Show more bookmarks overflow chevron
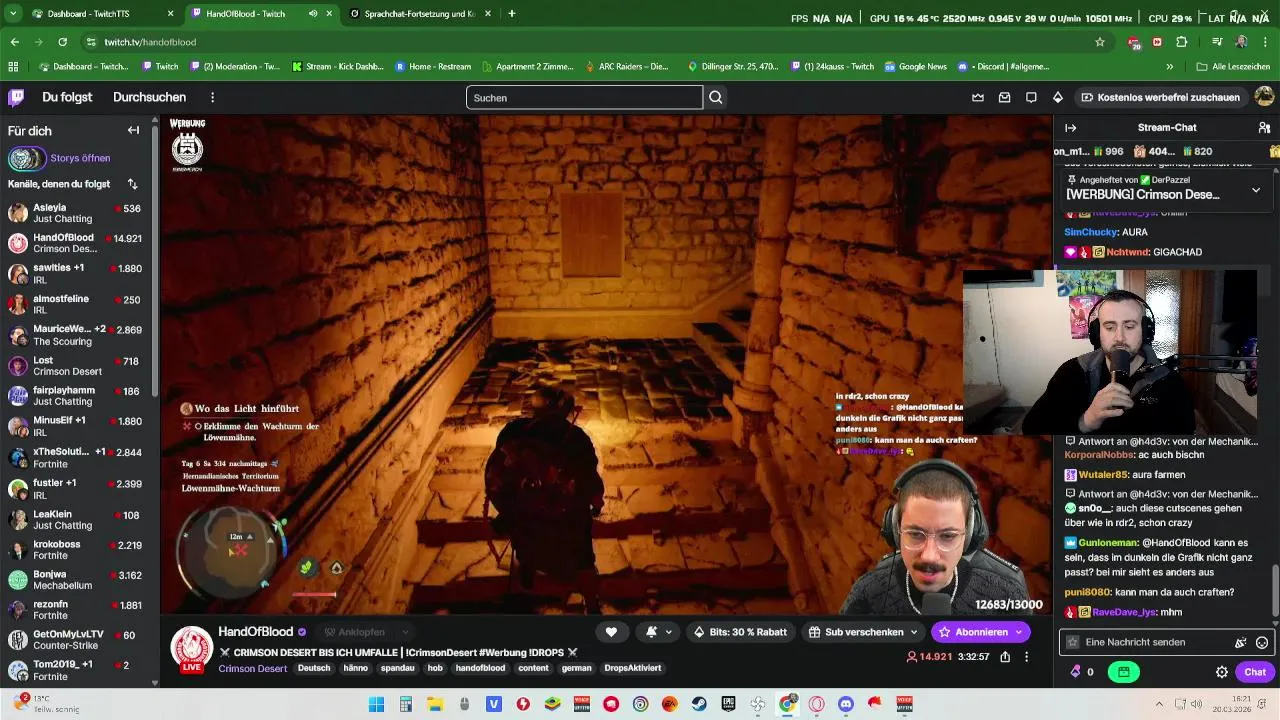Image resolution: width=1280 pixels, height=720 pixels. click(x=1169, y=67)
